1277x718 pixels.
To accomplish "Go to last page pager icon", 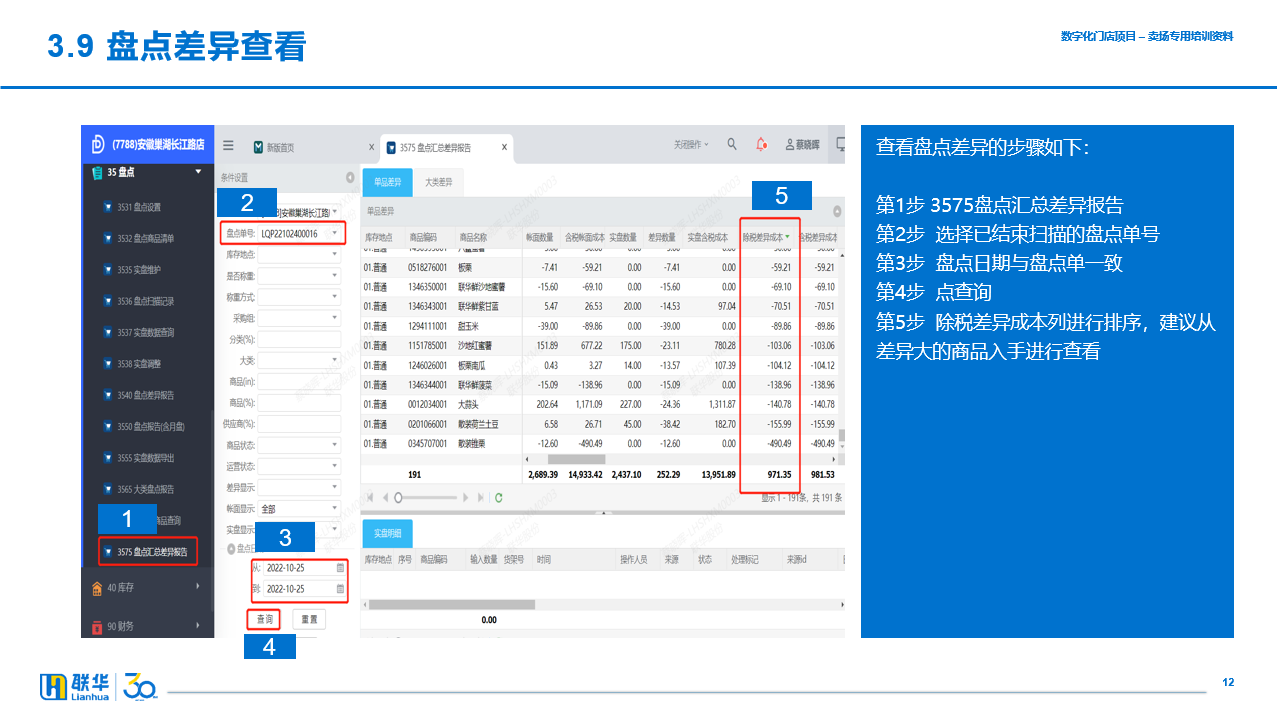I will coord(481,496).
